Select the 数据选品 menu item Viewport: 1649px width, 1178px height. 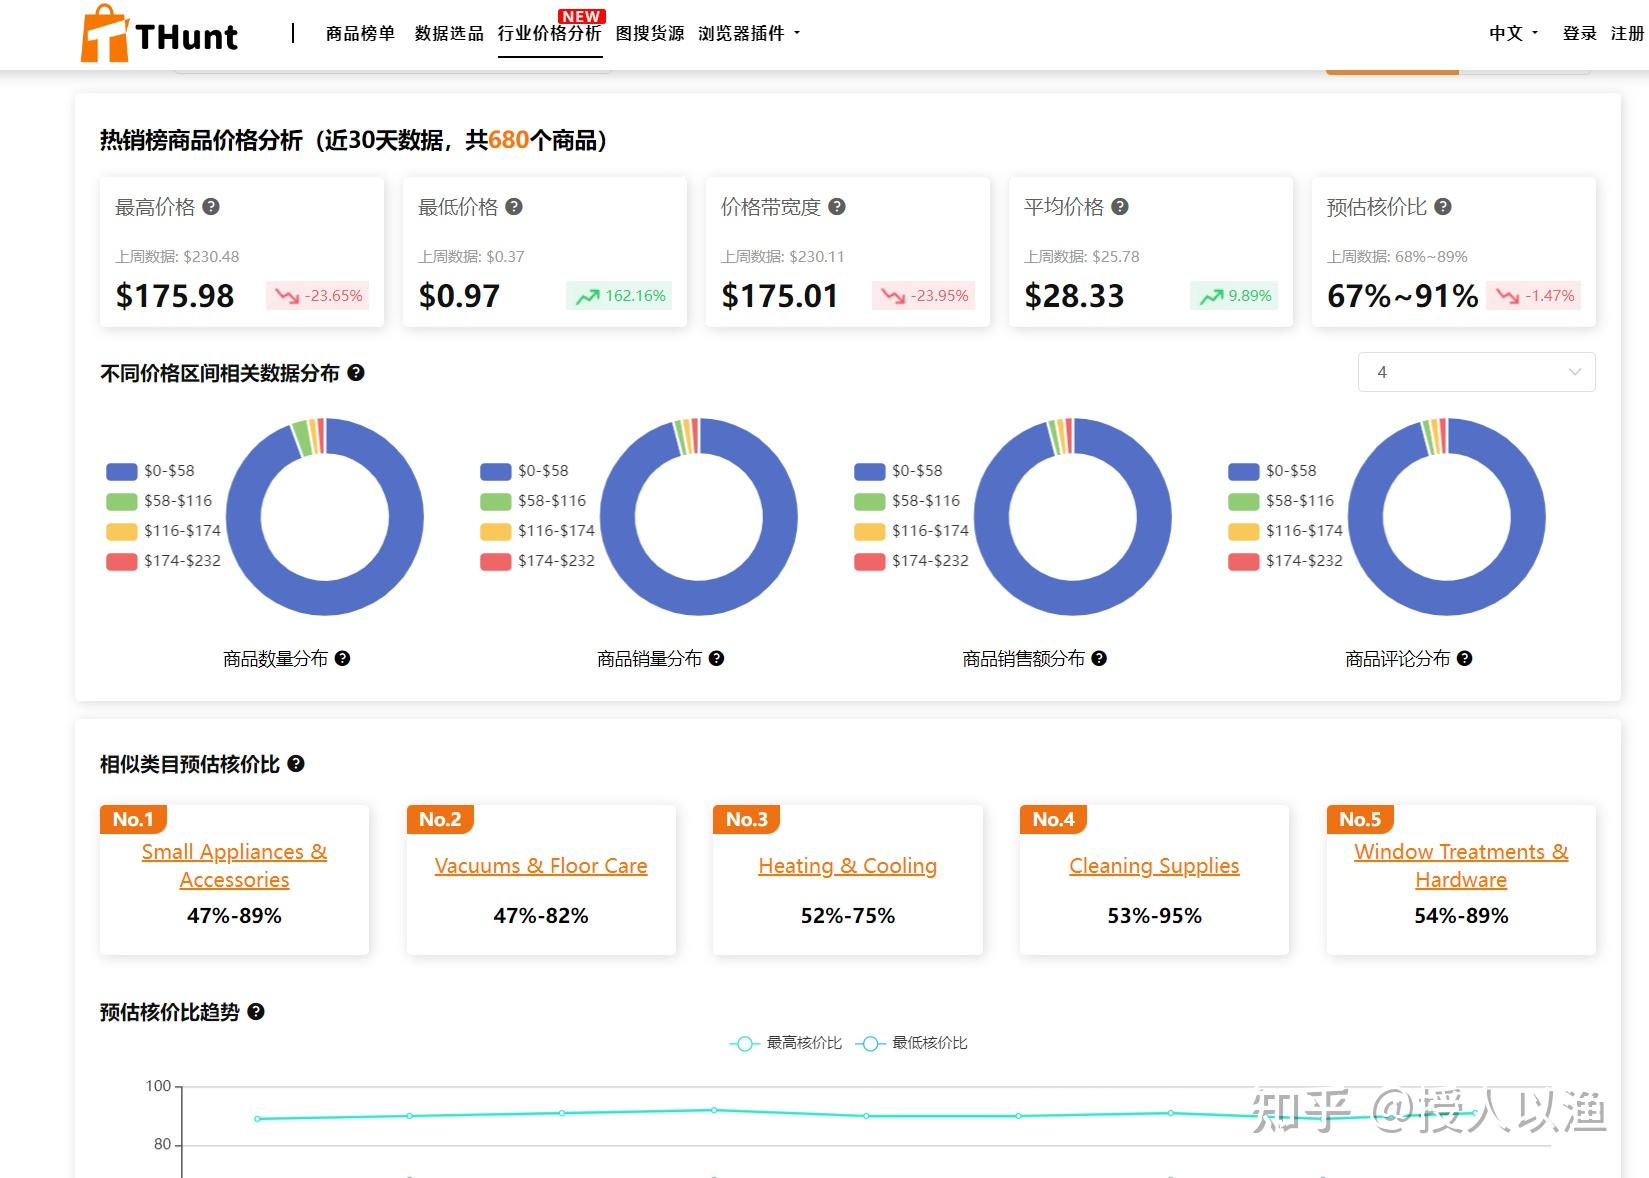(x=447, y=32)
